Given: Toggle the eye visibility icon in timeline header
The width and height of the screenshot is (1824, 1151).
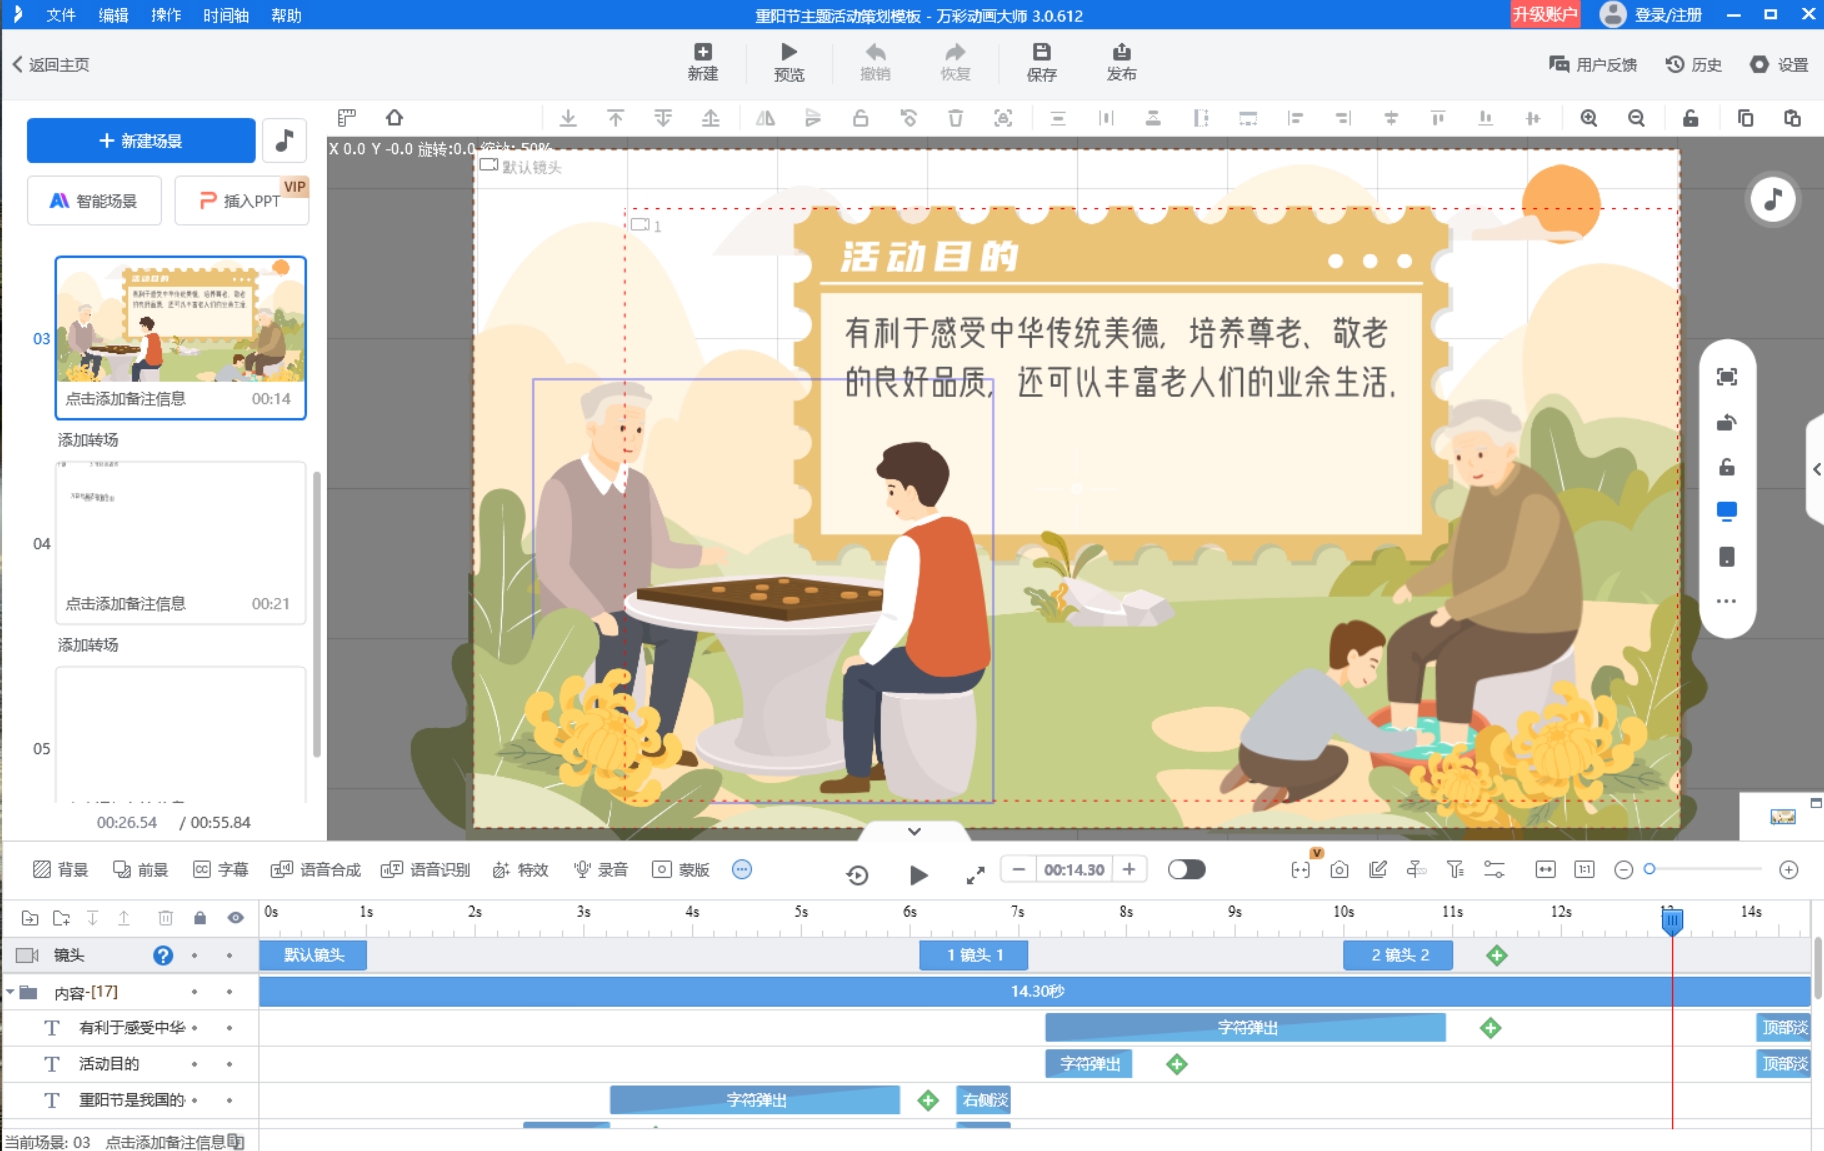Looking at the screenshot, I should point(236,917).
